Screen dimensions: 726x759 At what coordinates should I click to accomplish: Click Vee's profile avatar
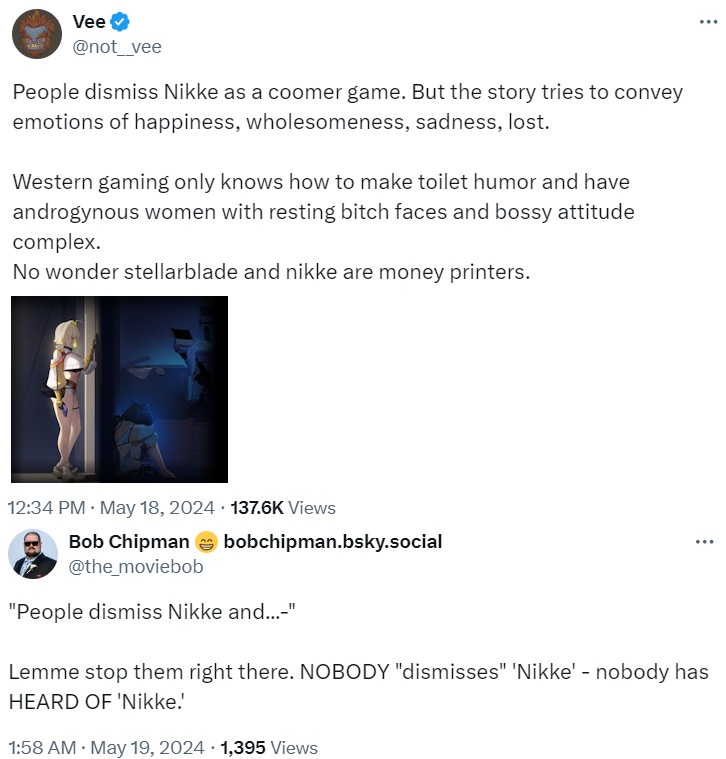[37, 34]
